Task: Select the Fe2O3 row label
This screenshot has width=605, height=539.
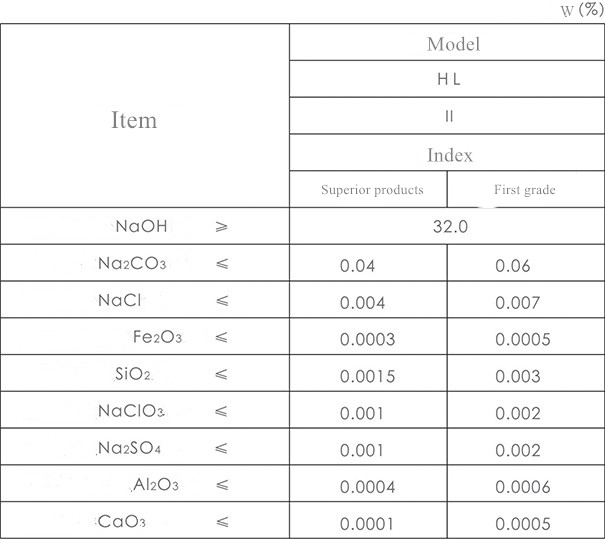Action: (157, 338)
